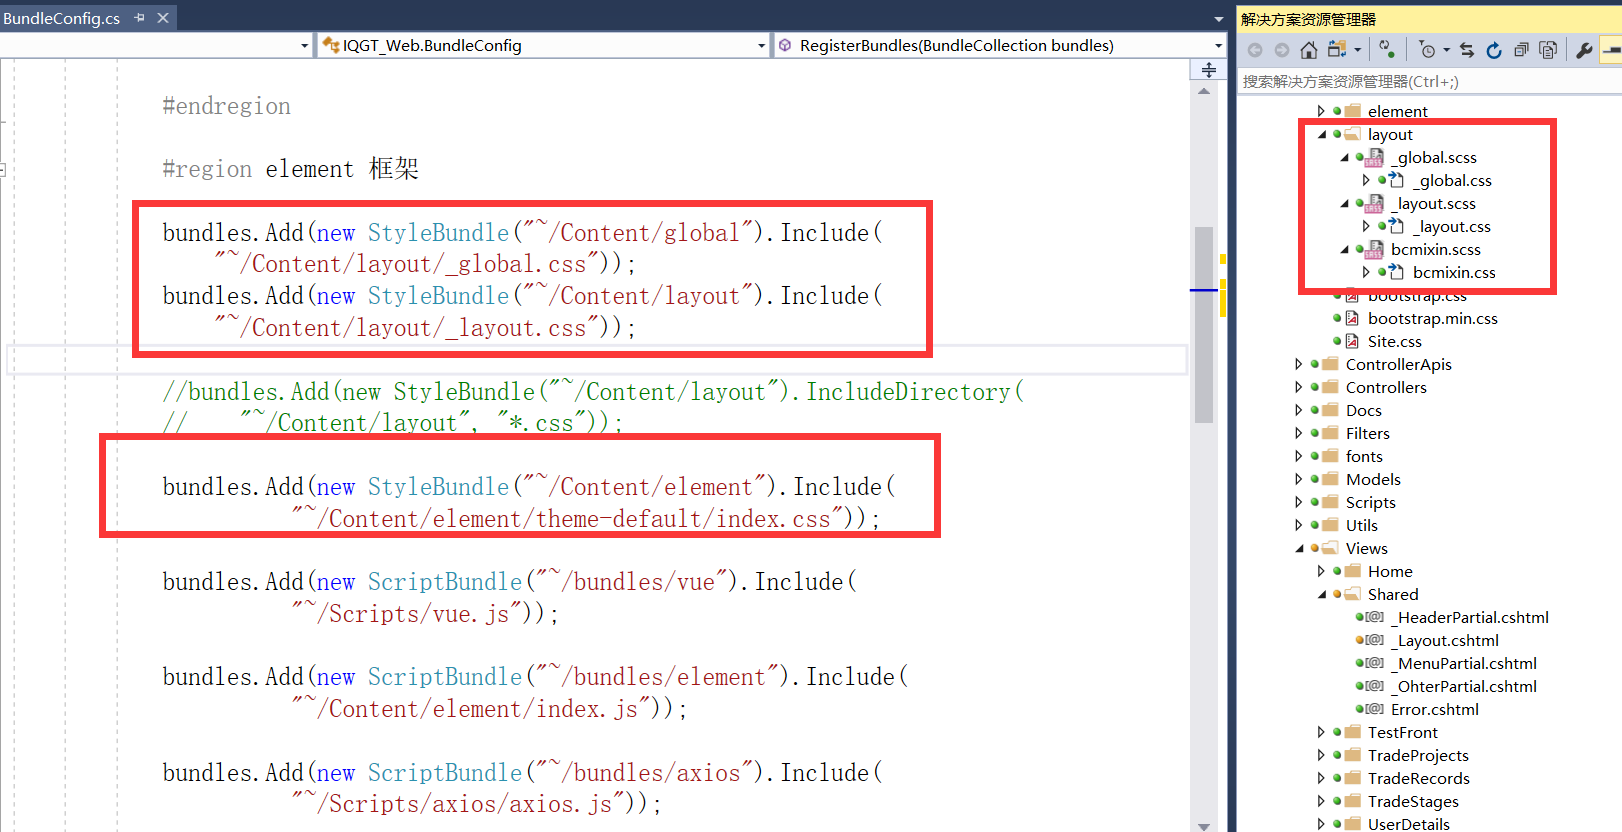Click the Docs folder icon

tap(1330, 410)
